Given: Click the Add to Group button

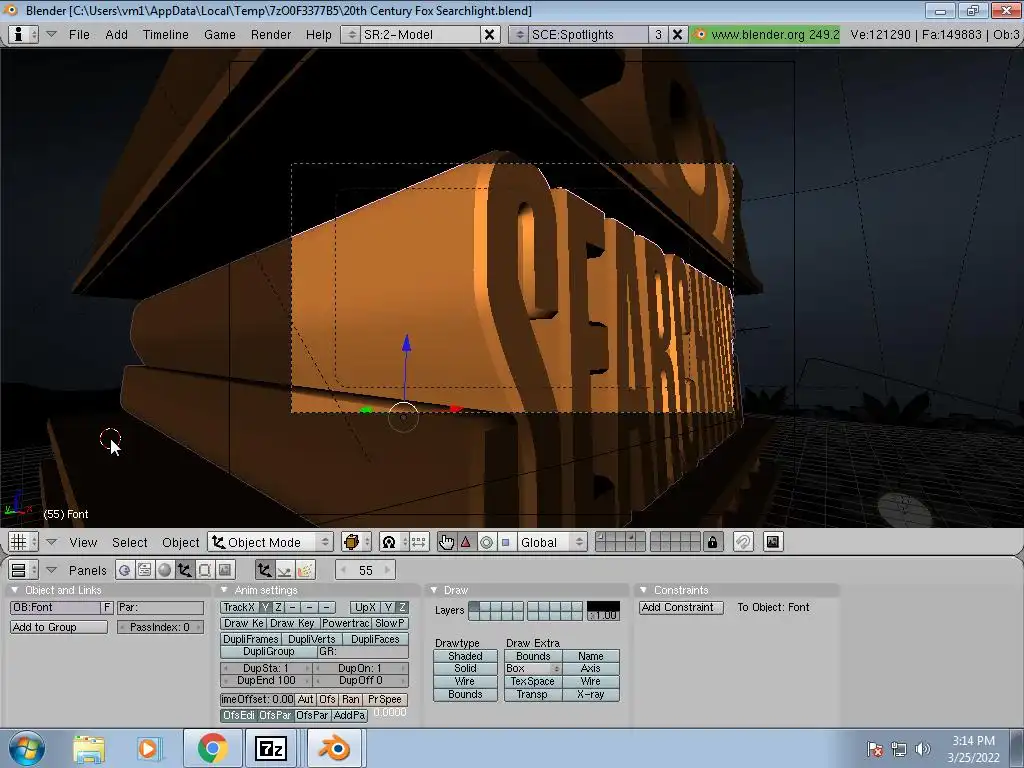Looking at the screenshot, I should coord(59,628).
